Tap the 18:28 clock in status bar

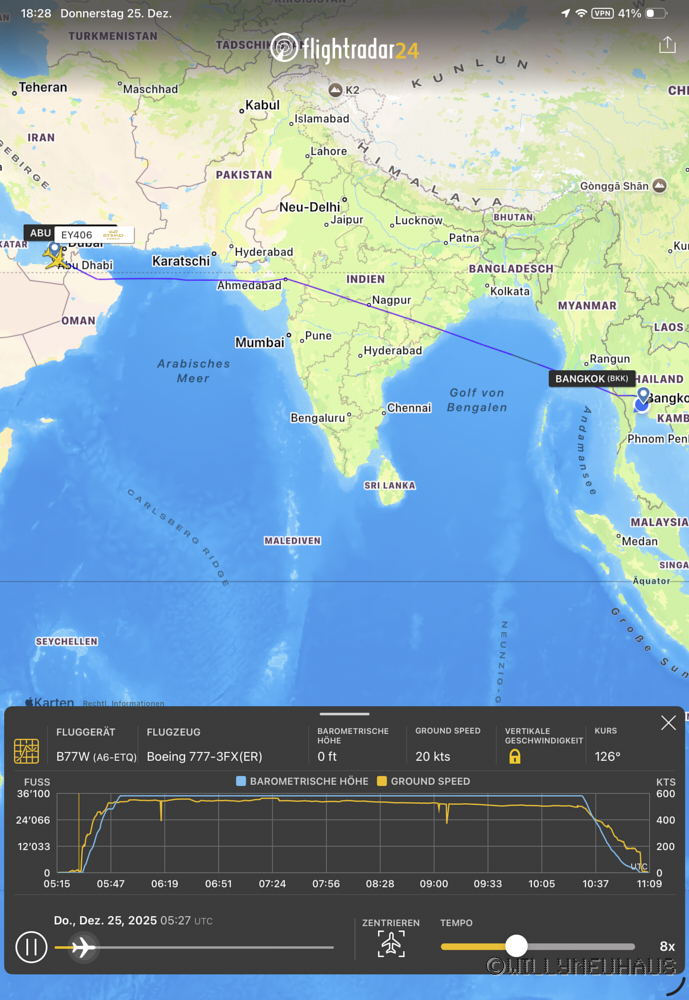(36, 13)
